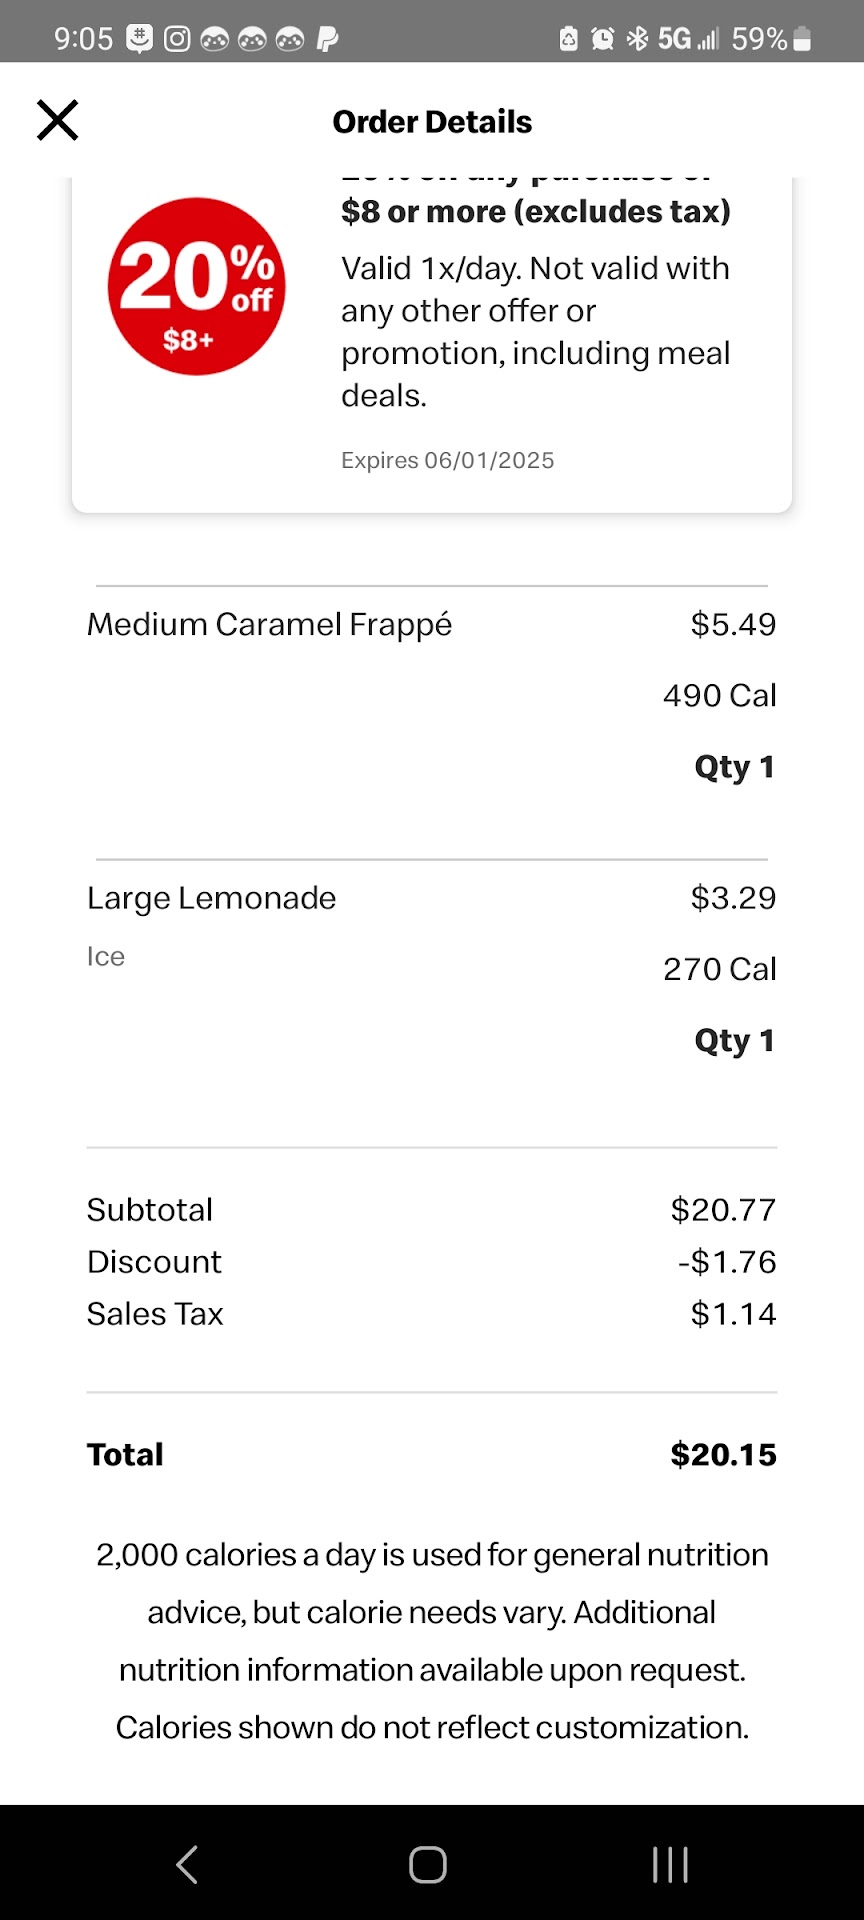Close the Order Details screen
The width and height of the screenshot is (864, 1920).
coord(57,121)
